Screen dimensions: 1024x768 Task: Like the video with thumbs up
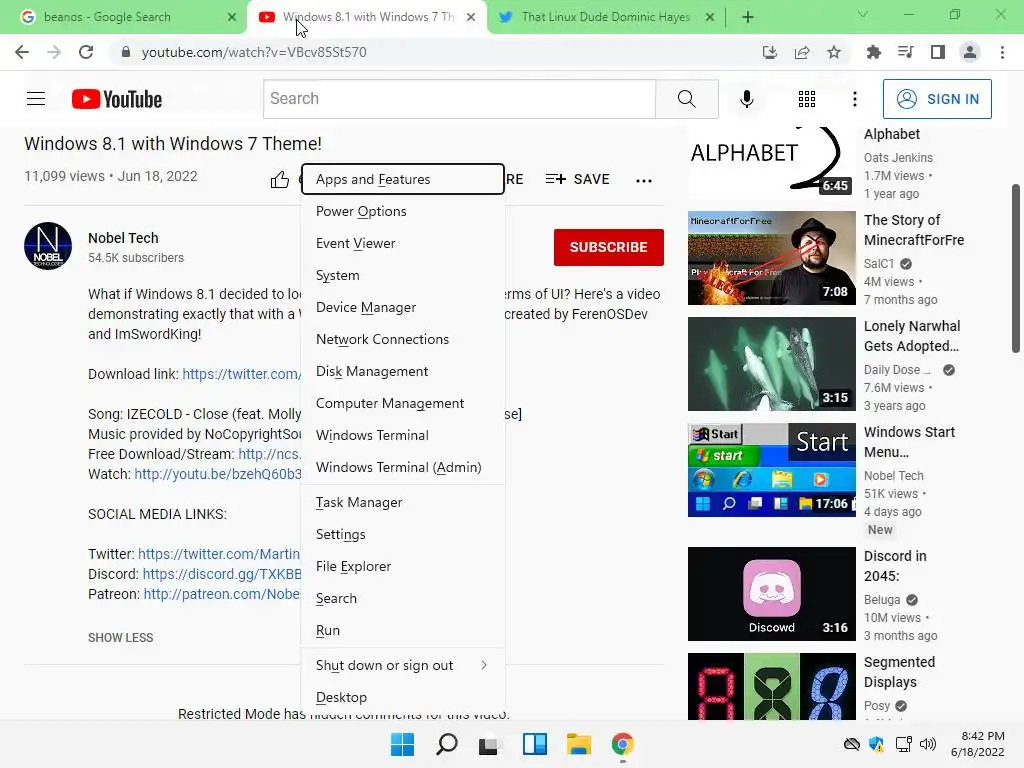coord(280,179)
